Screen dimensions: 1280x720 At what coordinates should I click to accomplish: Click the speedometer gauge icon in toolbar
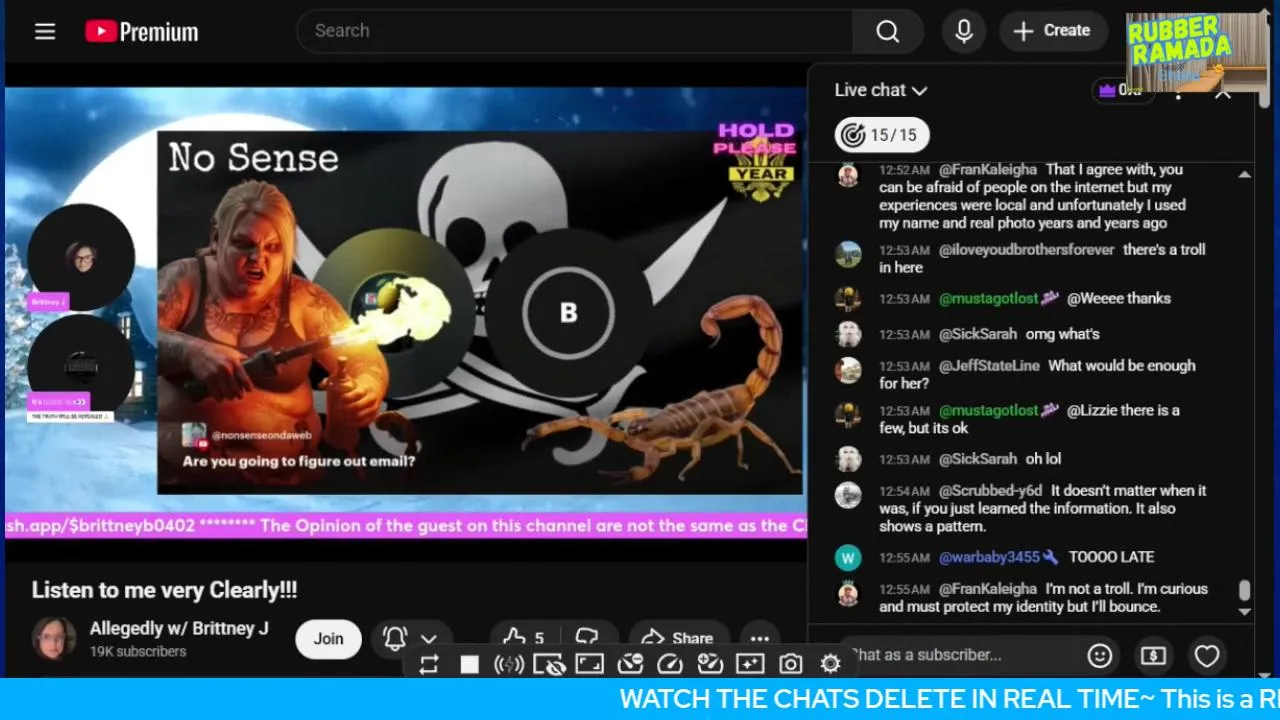[670, 664]
